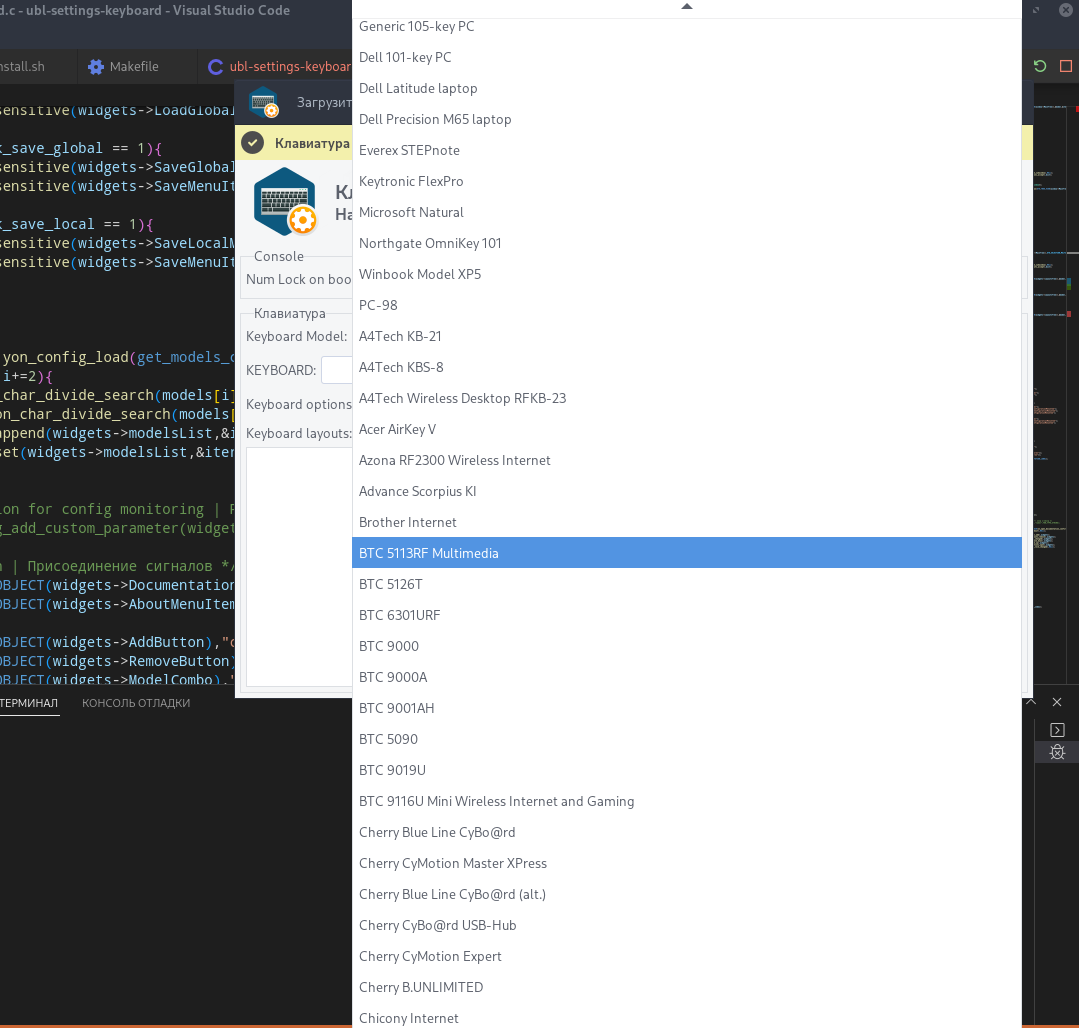Select Brother Internet keyboard

coord(686,522)
